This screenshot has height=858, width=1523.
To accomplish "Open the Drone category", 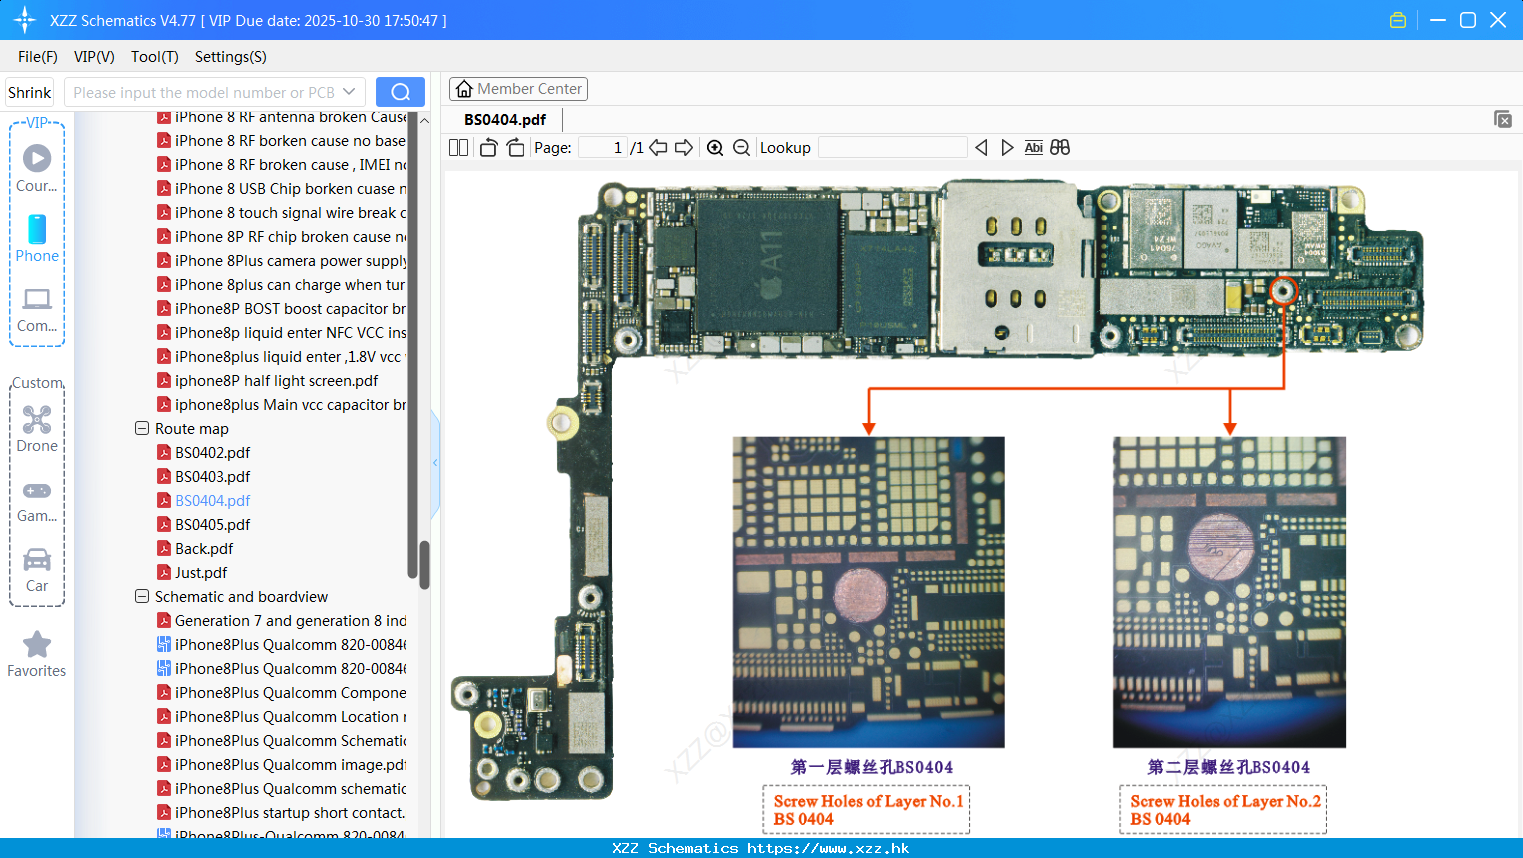I will (x=37, y=429).
